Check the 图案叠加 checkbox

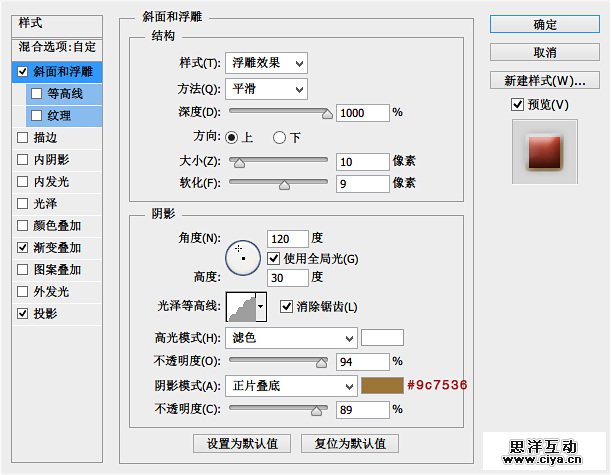(x=23, y=269)
